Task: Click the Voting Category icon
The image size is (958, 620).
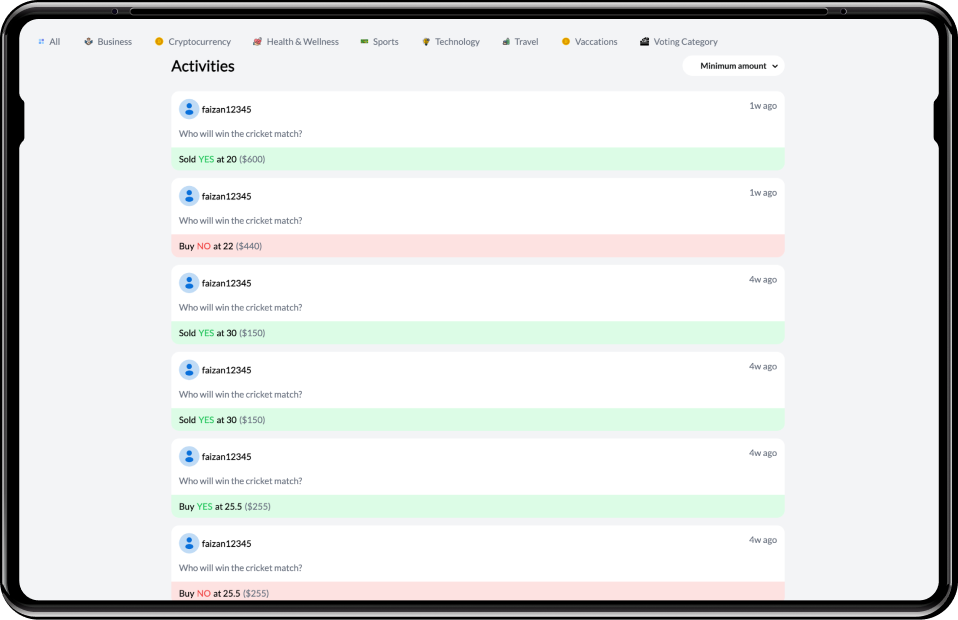Action: point(644,42)
